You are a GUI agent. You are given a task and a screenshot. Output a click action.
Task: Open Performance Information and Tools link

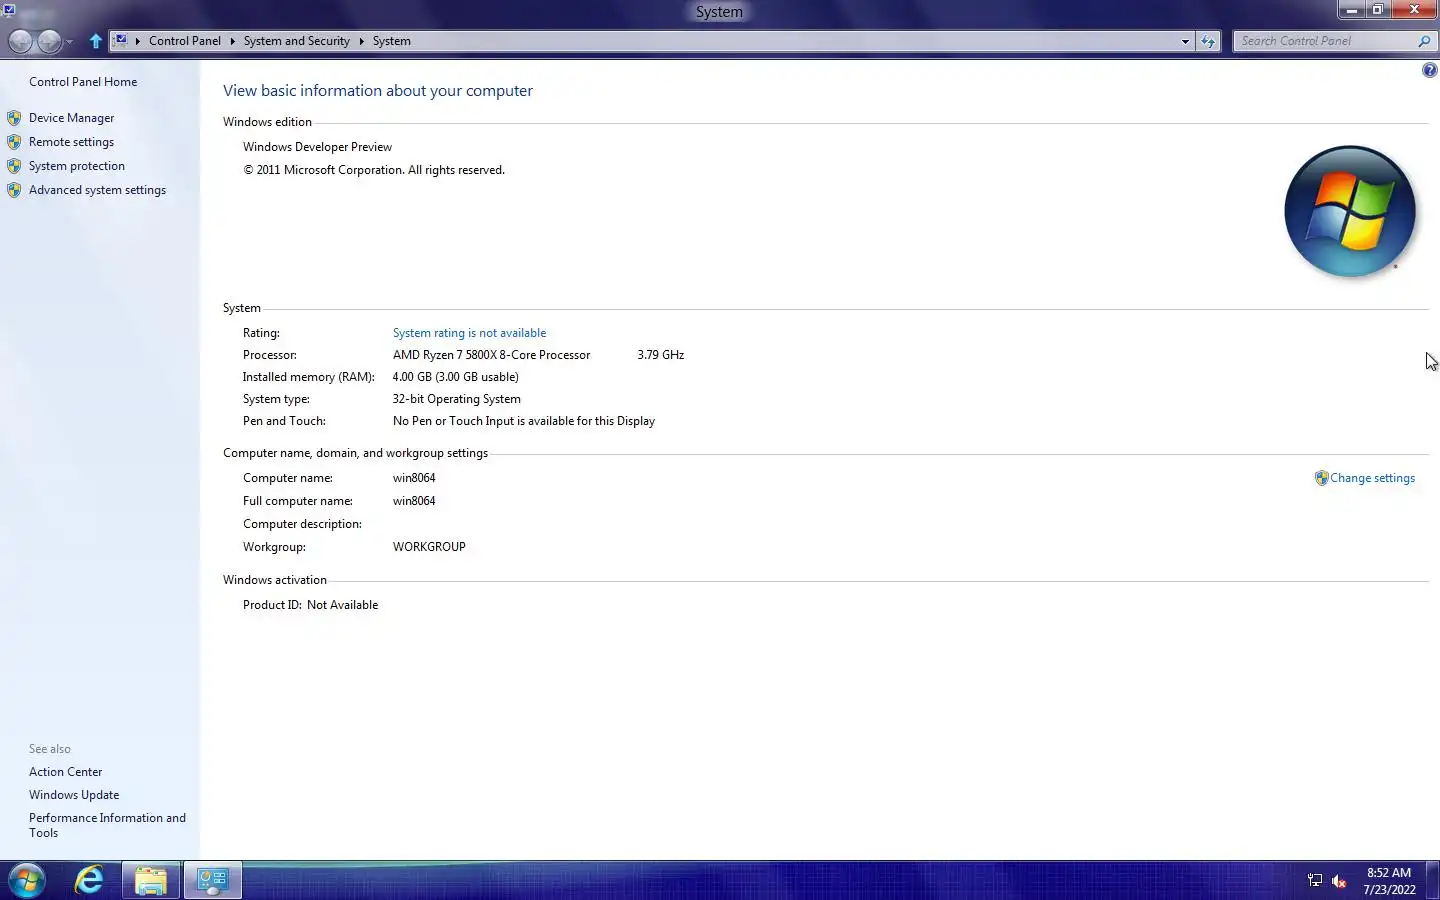point(107,825)
